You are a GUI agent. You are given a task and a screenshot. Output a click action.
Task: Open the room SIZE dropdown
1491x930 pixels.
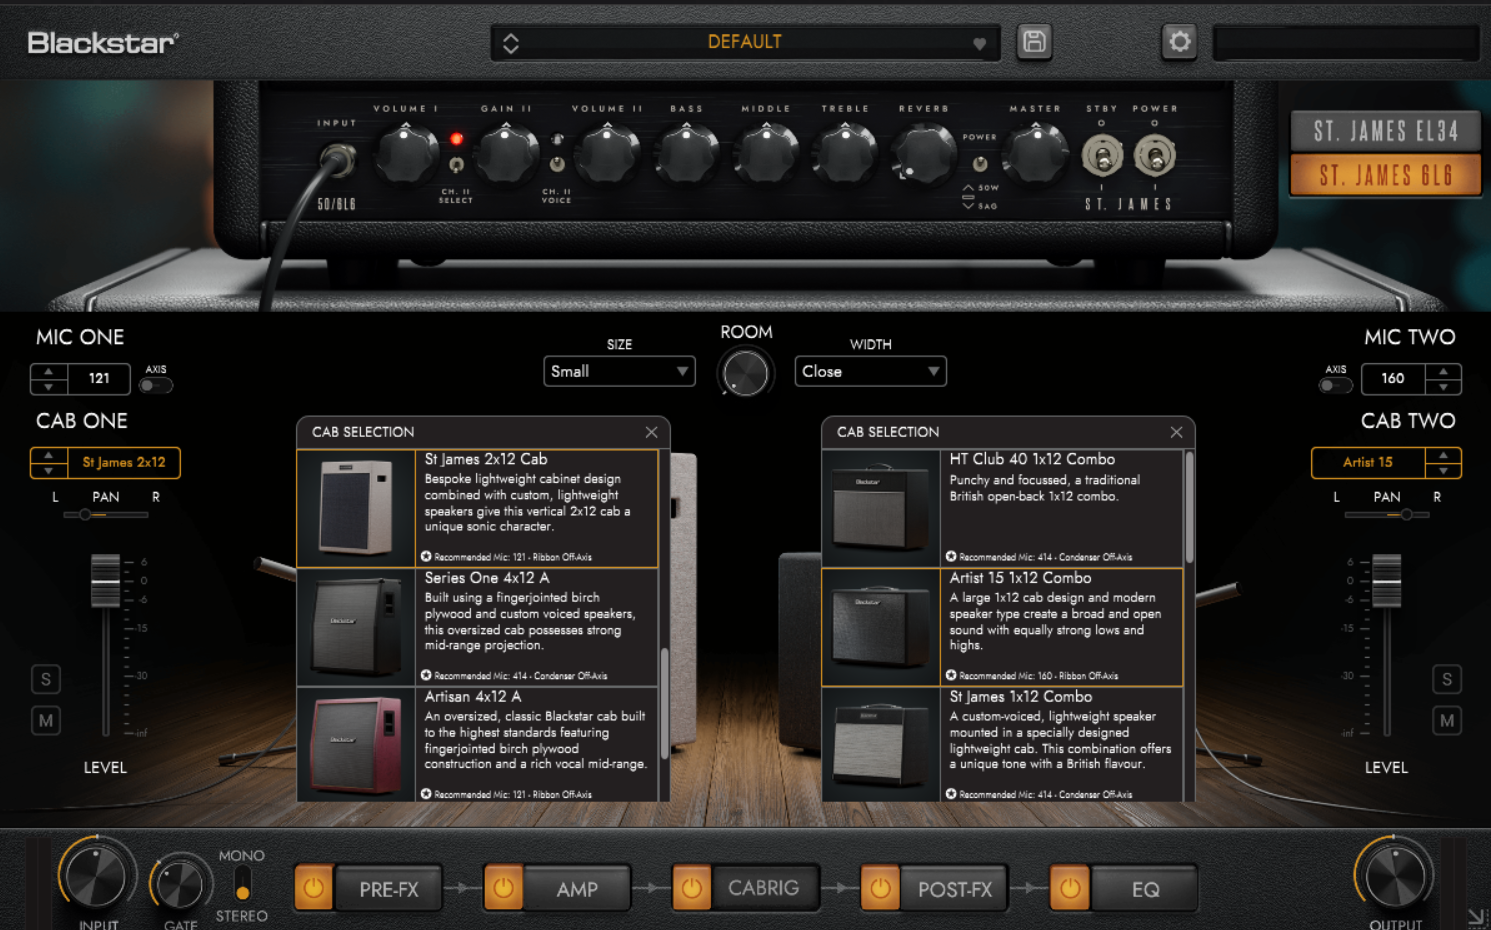(x=619, y=371)
